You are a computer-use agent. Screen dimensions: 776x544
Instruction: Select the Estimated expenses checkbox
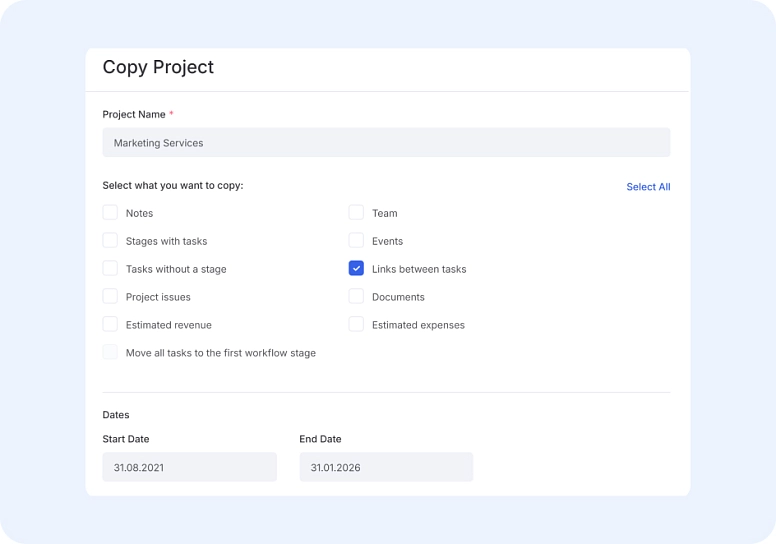356,325
